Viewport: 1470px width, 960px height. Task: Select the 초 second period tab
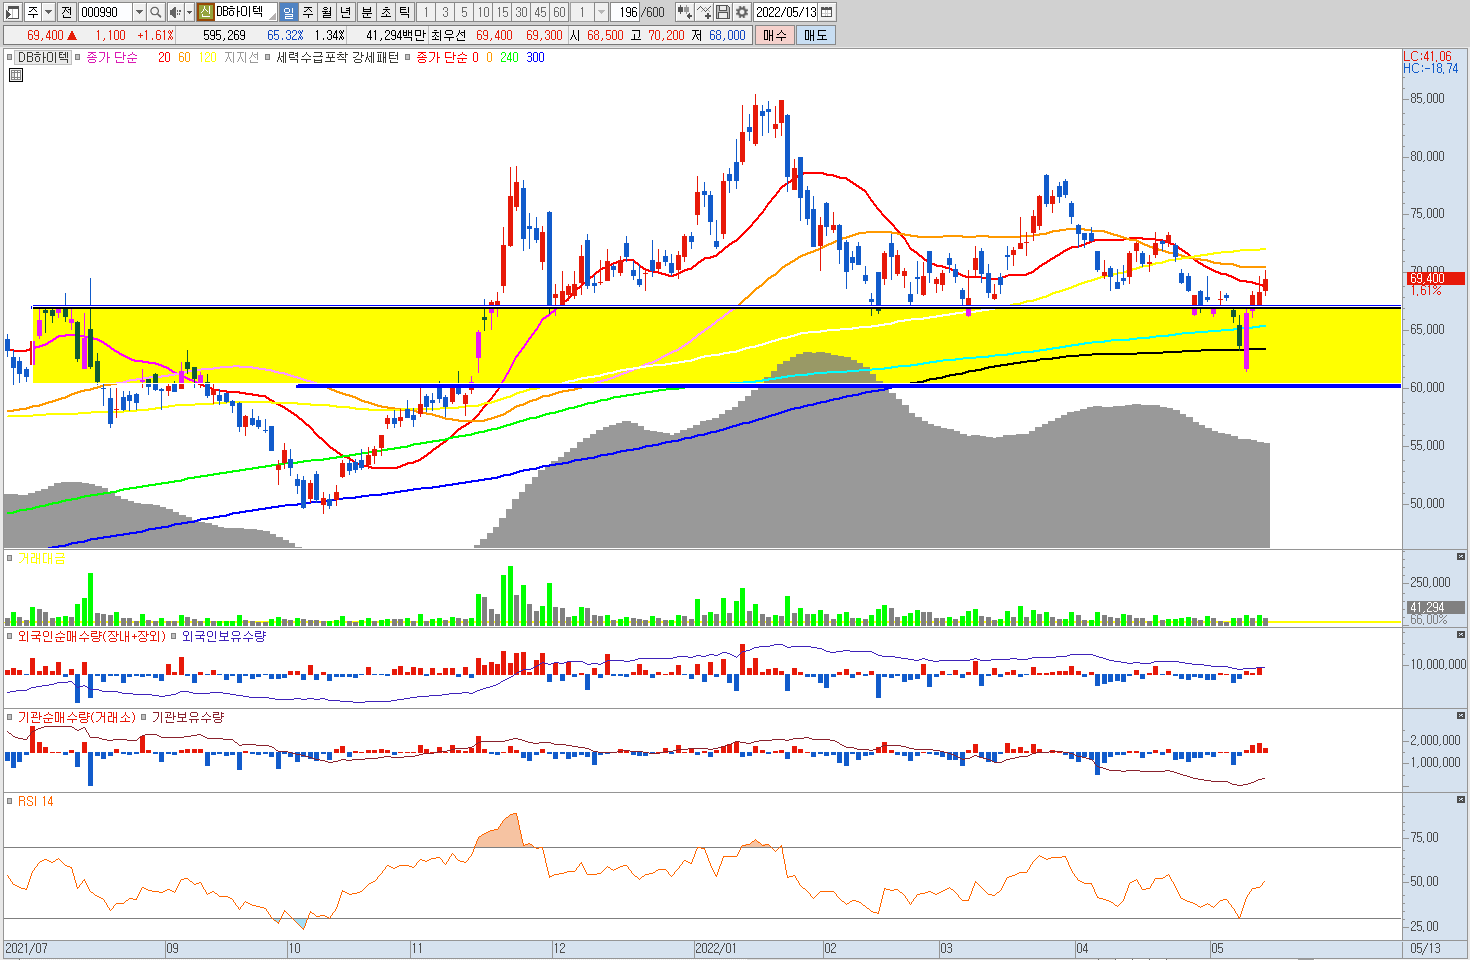[386, 12]
